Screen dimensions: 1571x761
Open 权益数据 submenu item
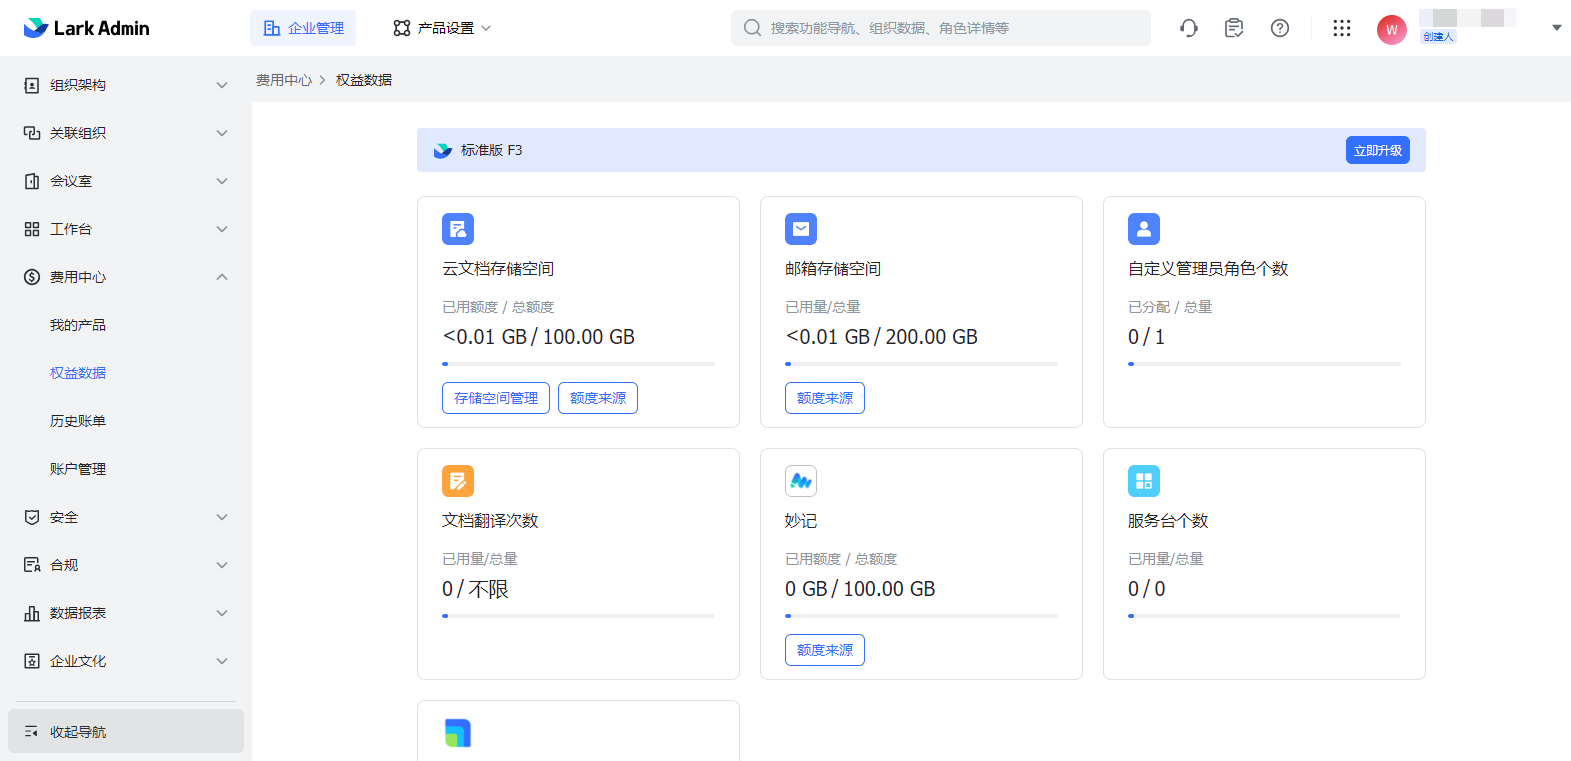[78, 373]
